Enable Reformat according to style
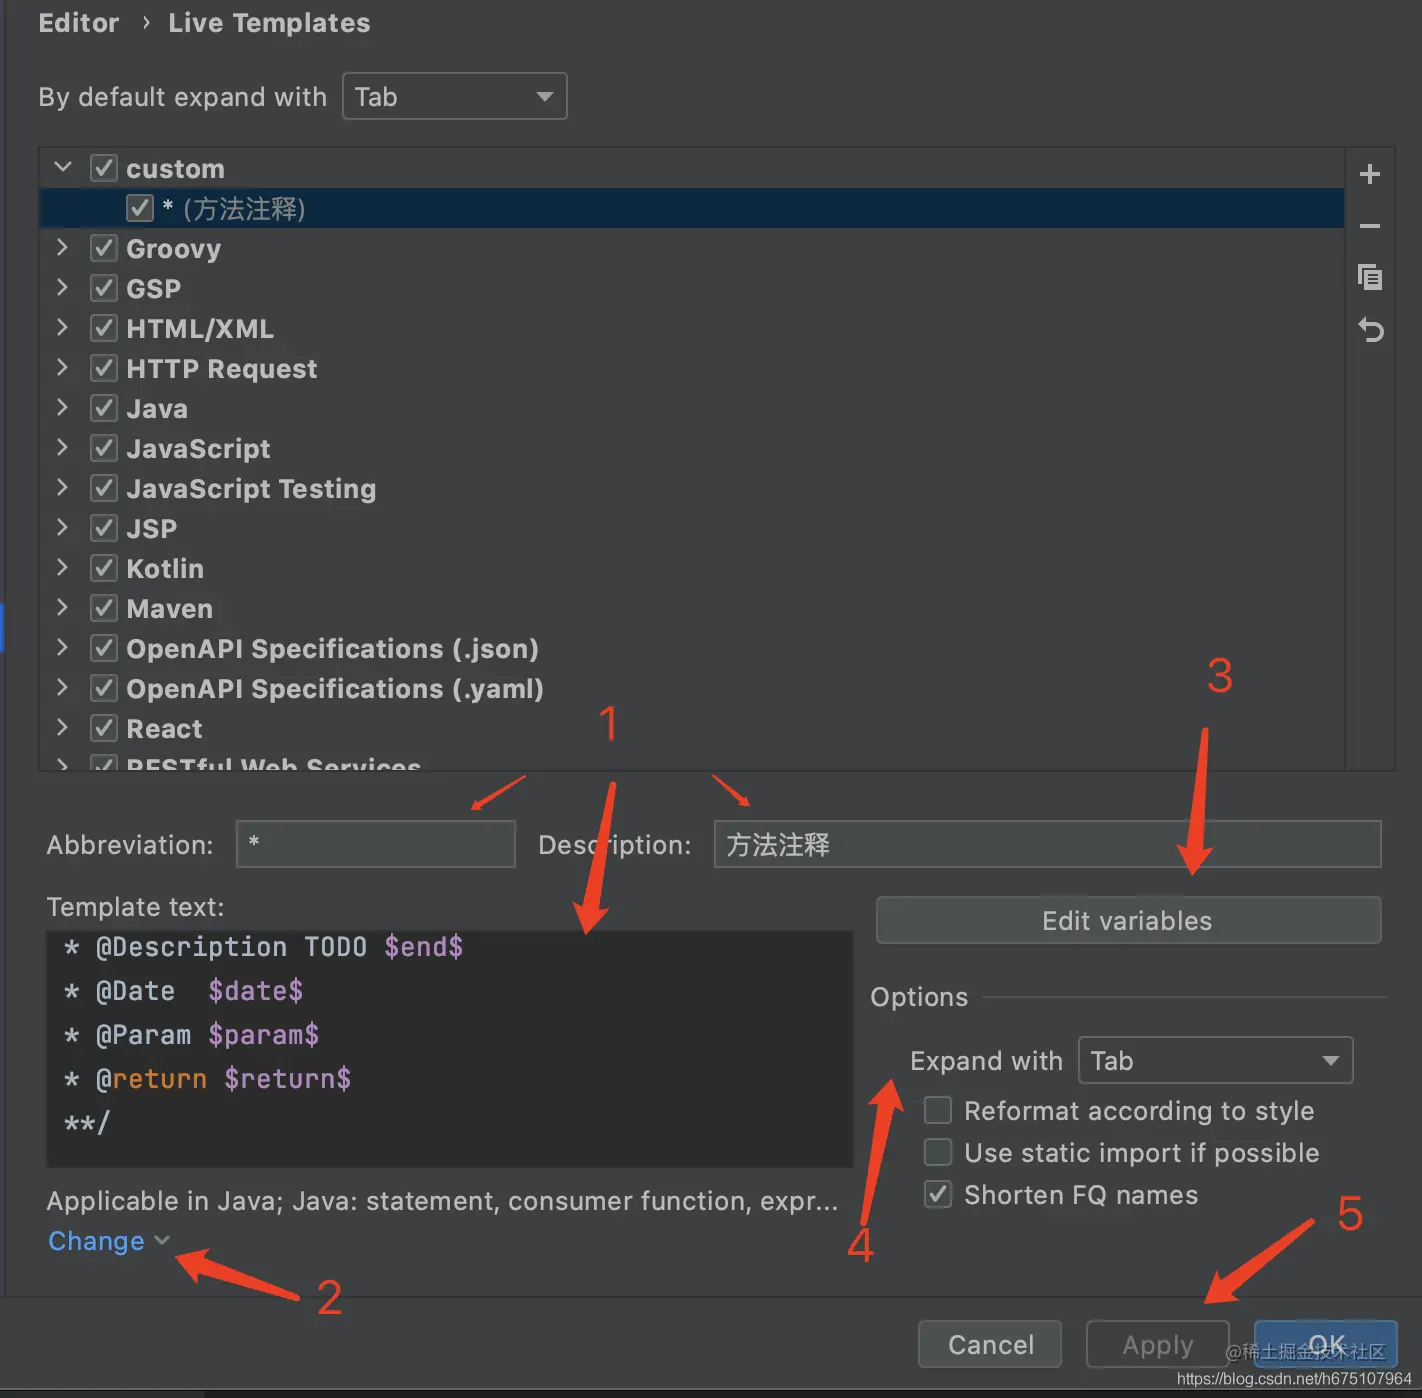Screen dimensions: 1422x1398 [x=938, y=1110]
